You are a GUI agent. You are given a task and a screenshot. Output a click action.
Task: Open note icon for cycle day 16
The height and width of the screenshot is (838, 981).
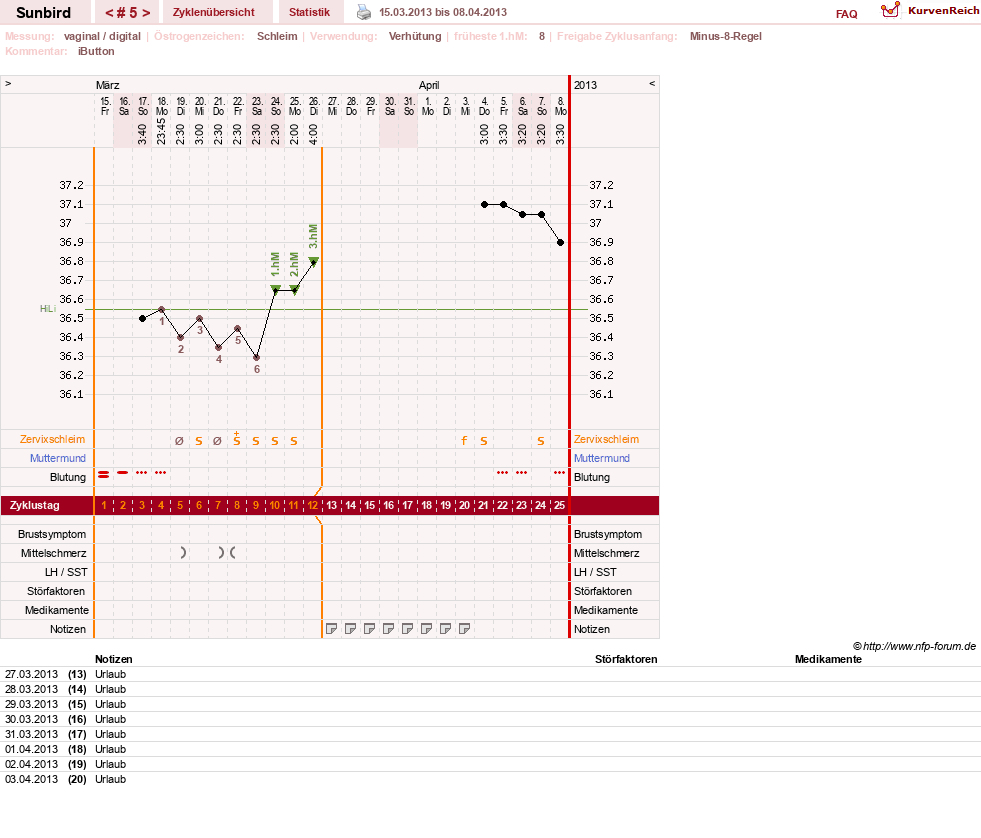pos(389,629)
